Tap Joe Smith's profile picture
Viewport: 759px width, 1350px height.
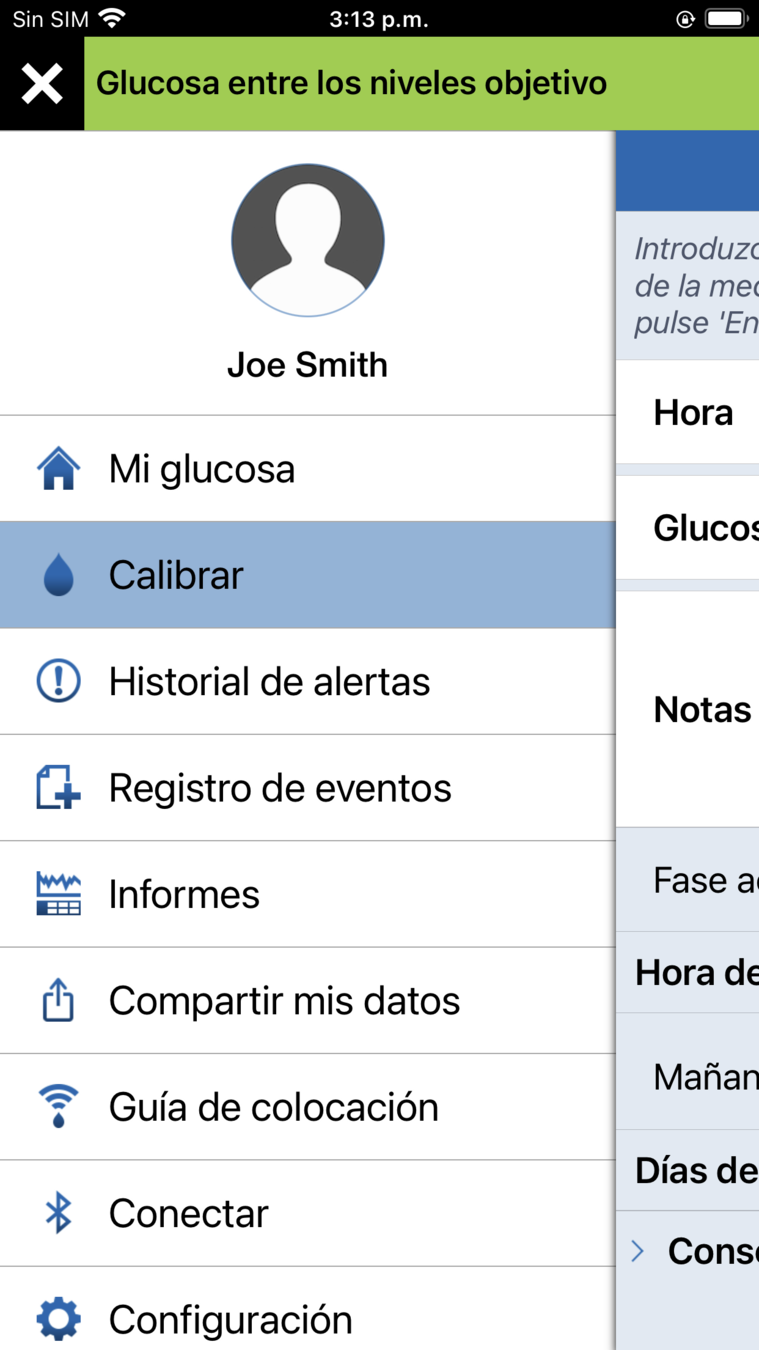[x=308, y=240]
